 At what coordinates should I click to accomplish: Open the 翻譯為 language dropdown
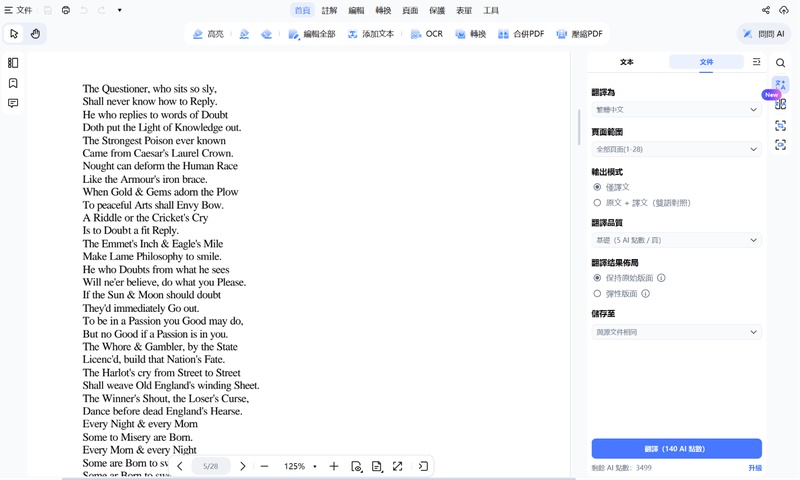point(677,110)
